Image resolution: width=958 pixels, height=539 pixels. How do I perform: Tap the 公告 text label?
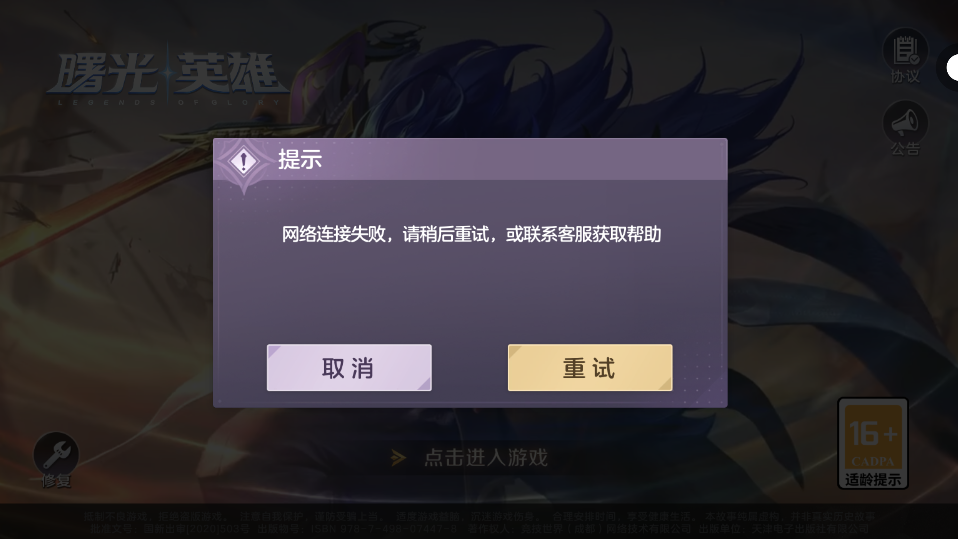click(x=905, y=148)
